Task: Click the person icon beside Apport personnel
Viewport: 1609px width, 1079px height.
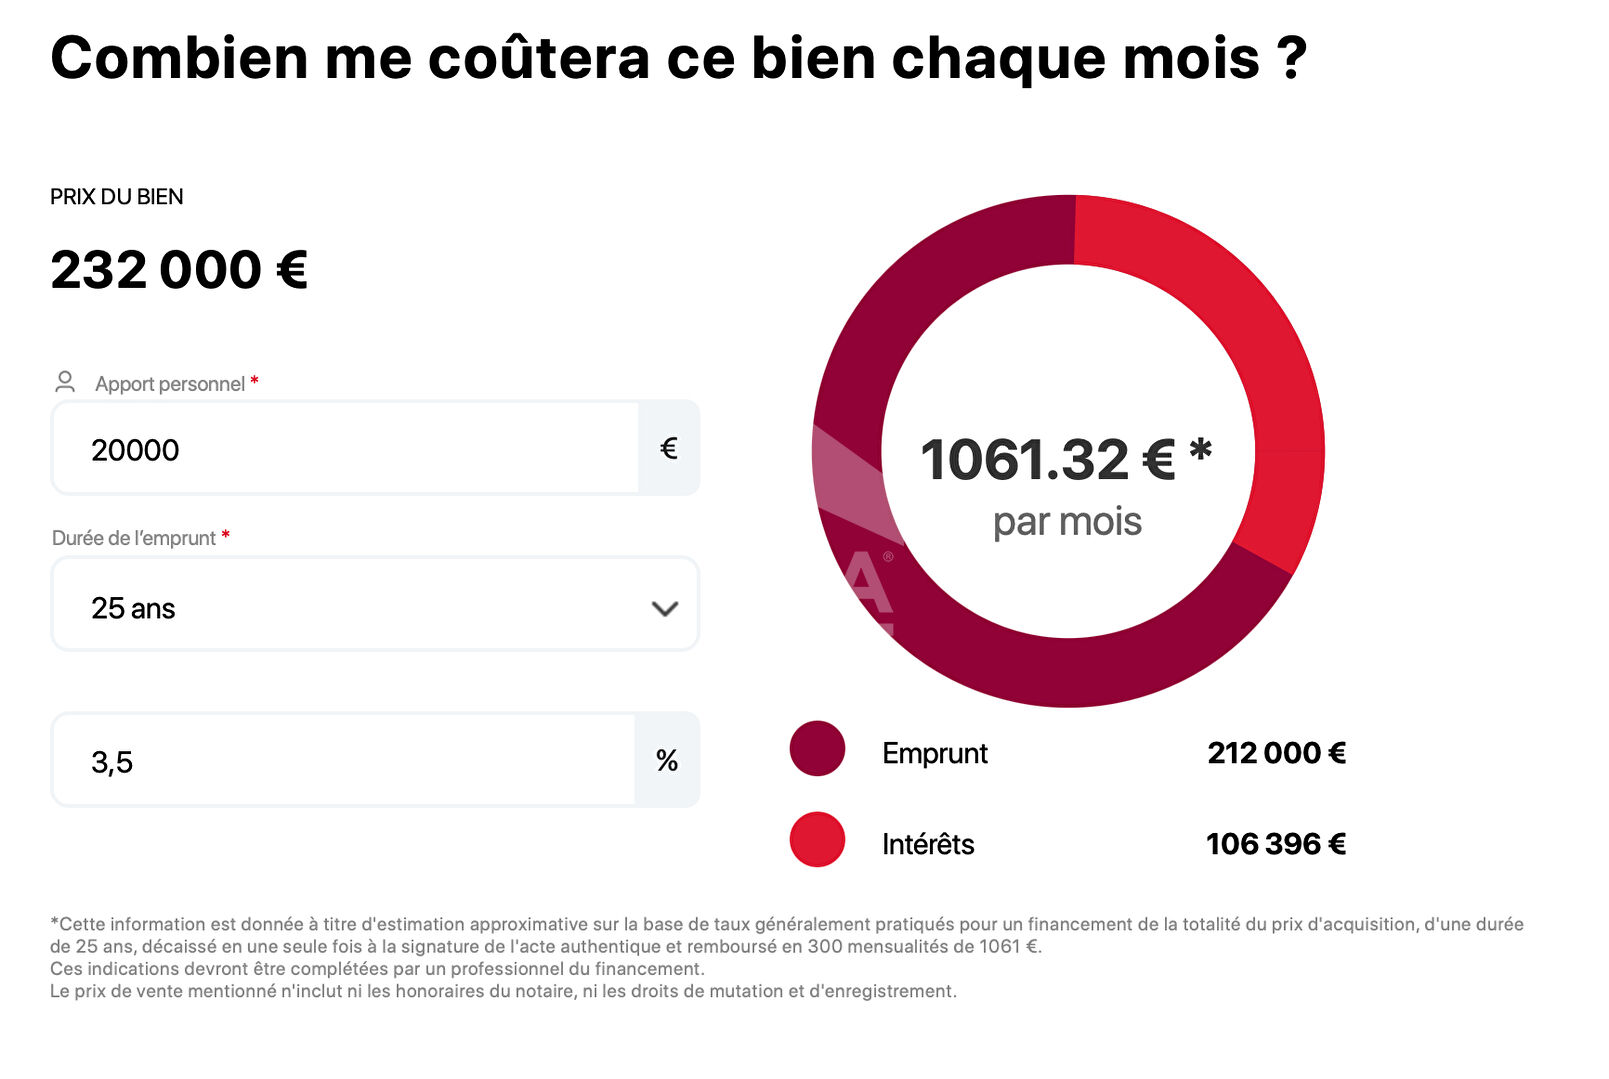Action: pyautogui.click(x=65, y=382)
